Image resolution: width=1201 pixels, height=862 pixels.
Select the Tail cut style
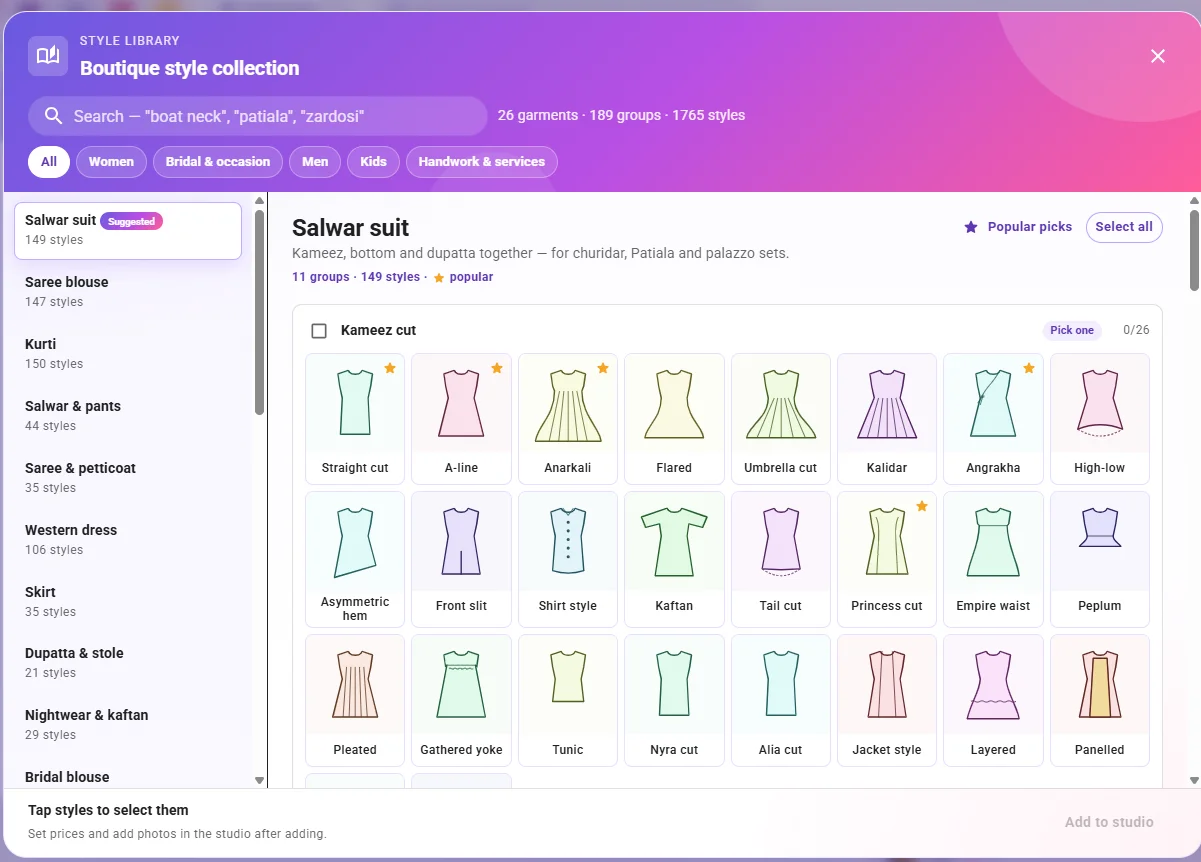tap(780, 559)
